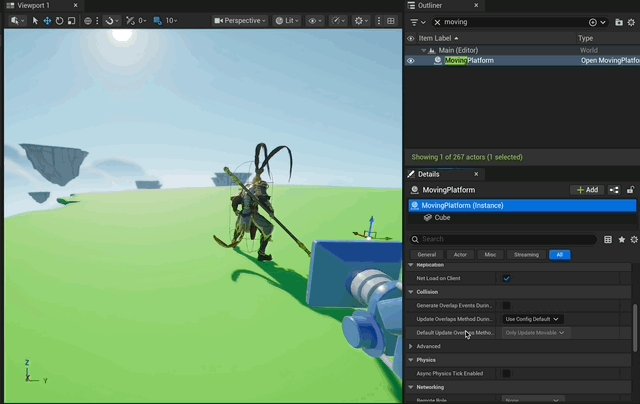640x404 pixels.
Task: Collapse the Main (Editor) world tree item
Action: [x=424, y=50]
